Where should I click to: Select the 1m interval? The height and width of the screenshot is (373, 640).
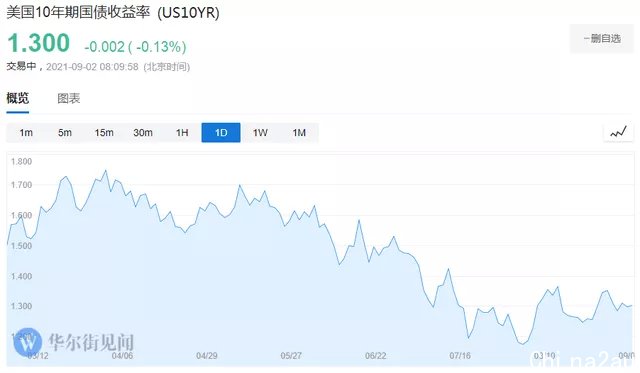26,133
